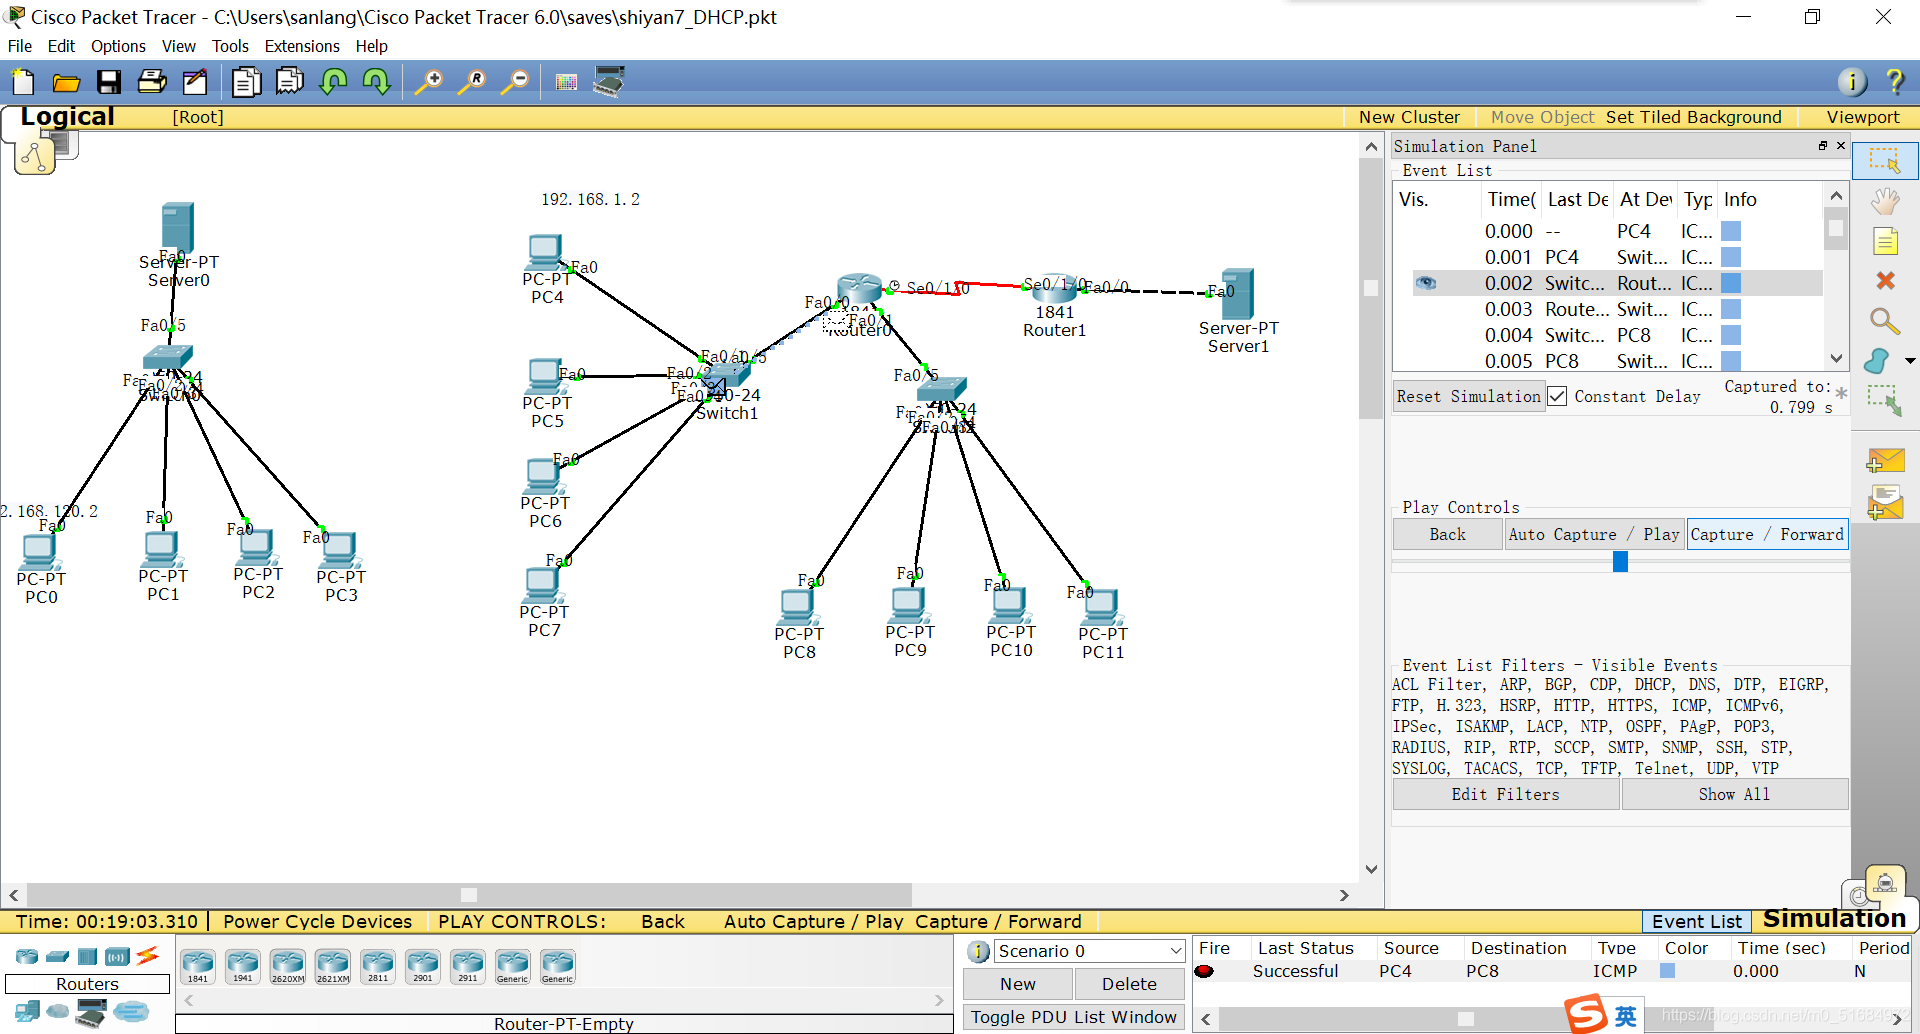Viewport: 1920px width, 1034px height.
Task: Click the Edit Filters button
Action: (1505, 794)
